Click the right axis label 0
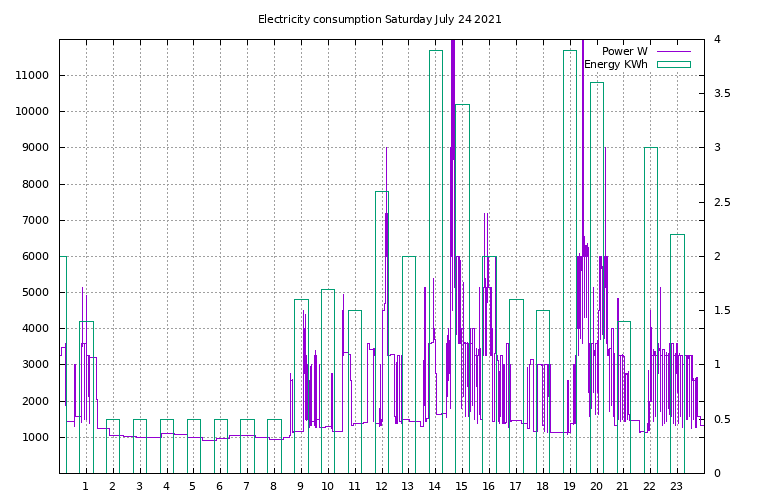This screenshot has height=500, width=768. pos(717,474)
